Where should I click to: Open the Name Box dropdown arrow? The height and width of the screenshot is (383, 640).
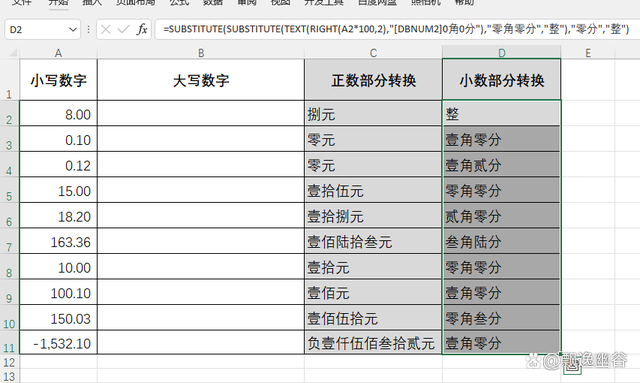click(73, 29)
